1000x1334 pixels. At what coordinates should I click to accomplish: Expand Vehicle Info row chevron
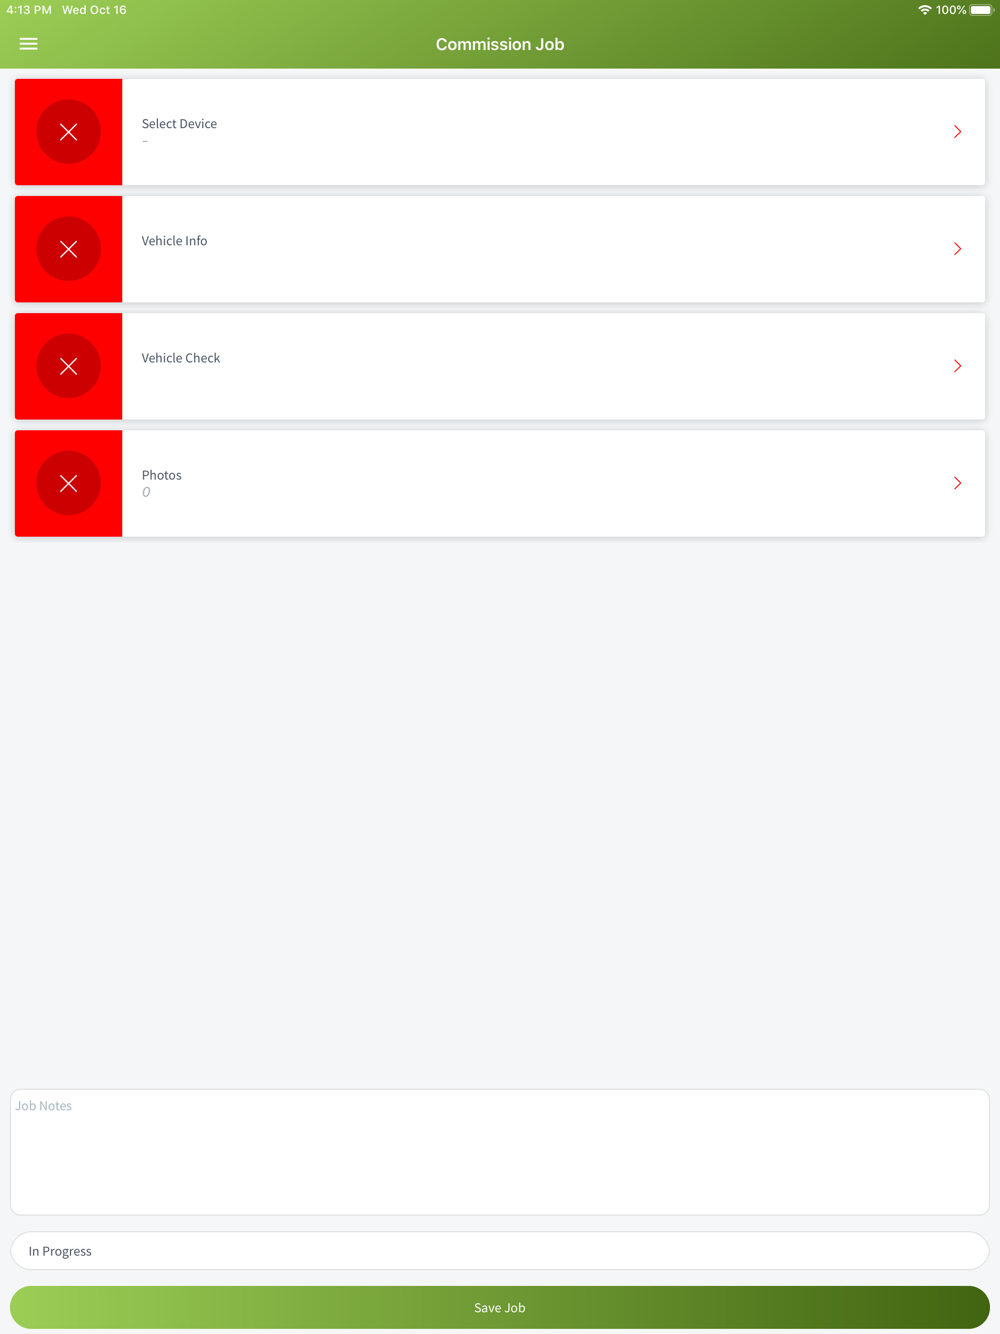(x=957, y=249)
